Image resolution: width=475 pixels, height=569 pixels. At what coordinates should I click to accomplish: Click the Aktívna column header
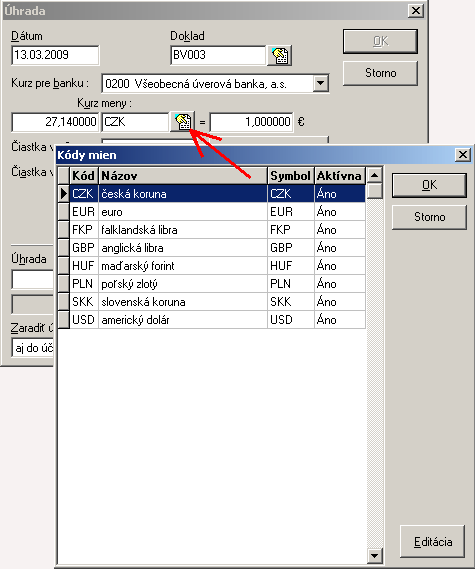click(340, 176)
